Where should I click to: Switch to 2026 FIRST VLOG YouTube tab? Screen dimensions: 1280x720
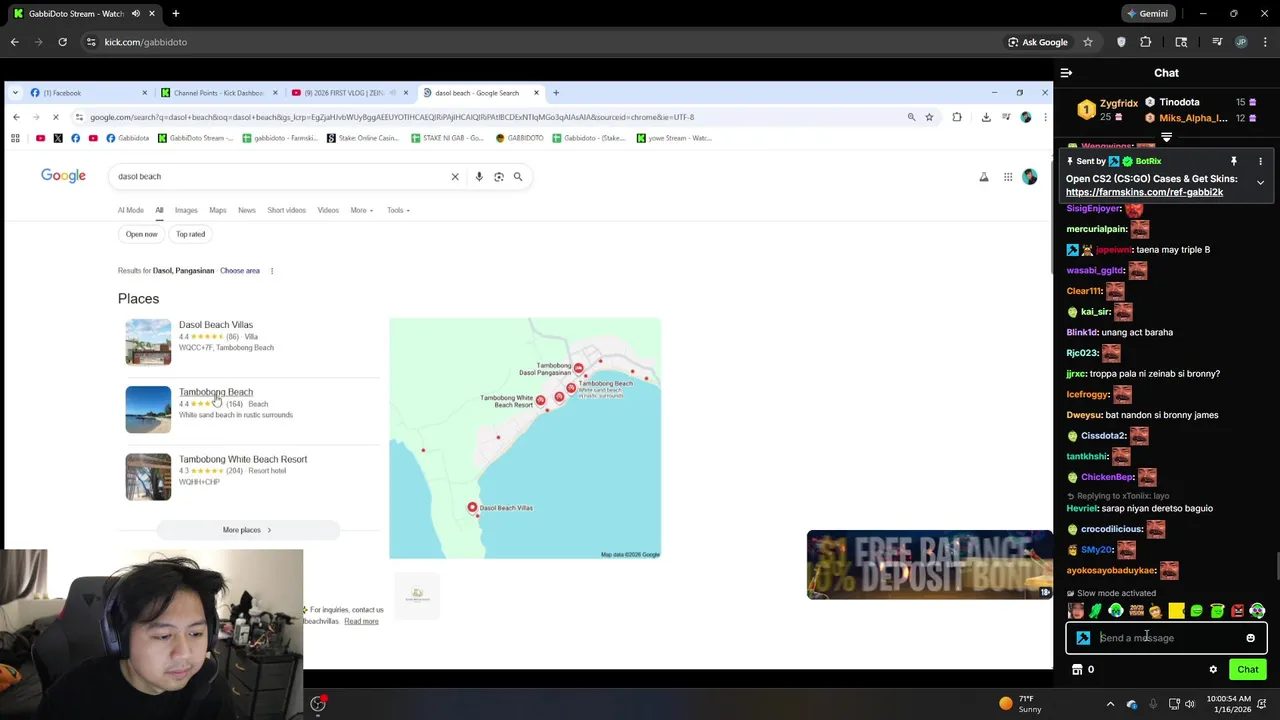tap(350, 93)
